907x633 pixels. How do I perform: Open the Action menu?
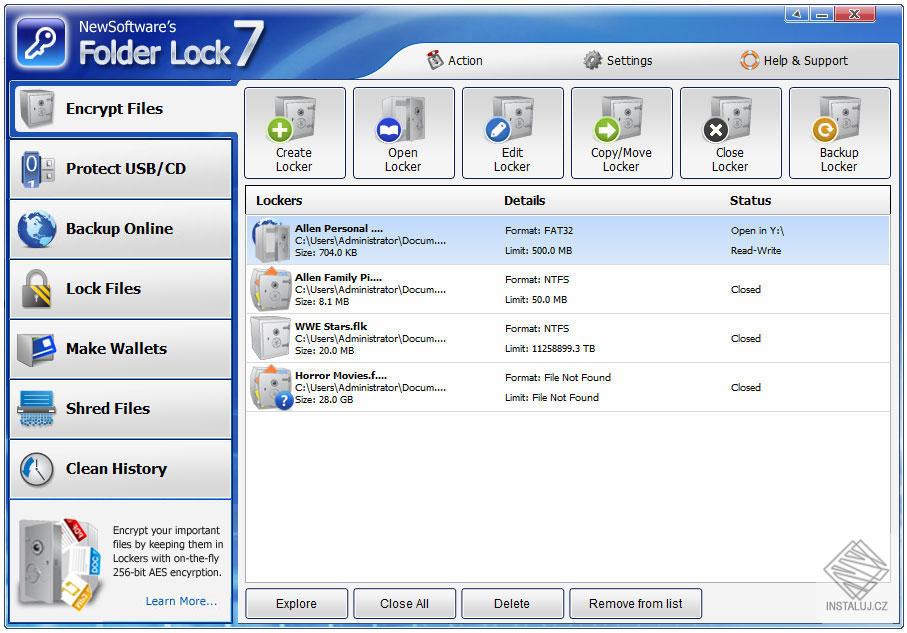point(456,60)
